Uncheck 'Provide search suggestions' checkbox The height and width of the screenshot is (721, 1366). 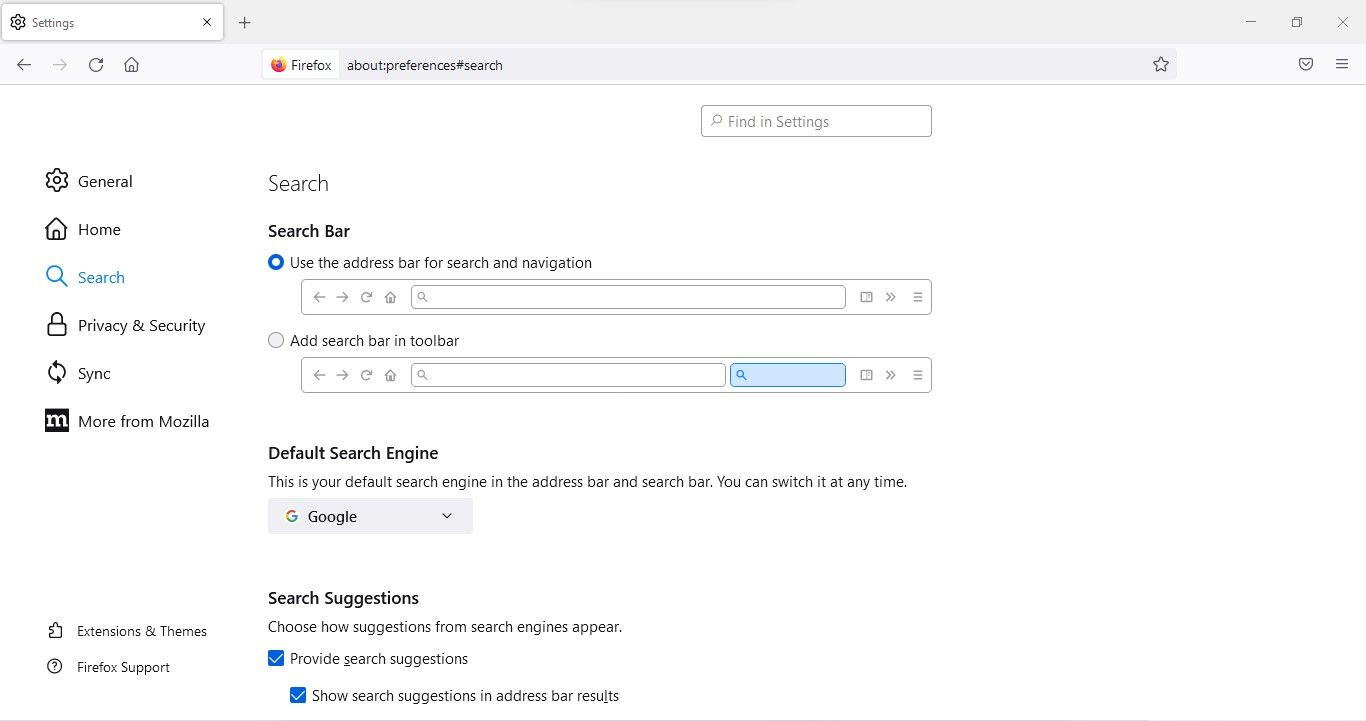click(x=276, y=659)
